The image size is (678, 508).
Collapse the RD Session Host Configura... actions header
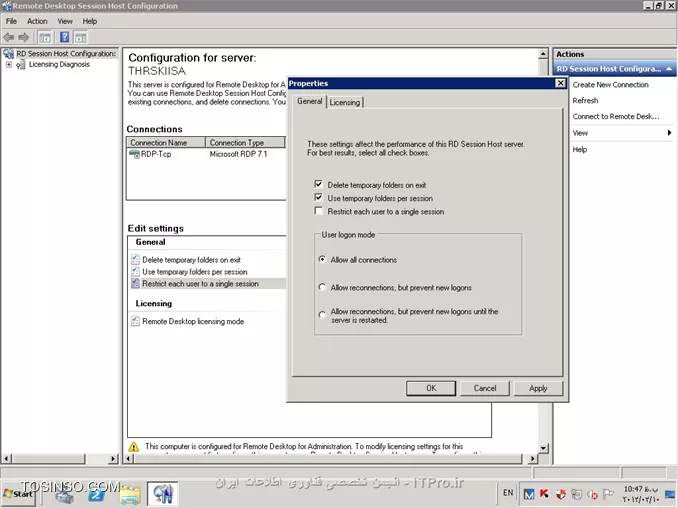point(669,69)
